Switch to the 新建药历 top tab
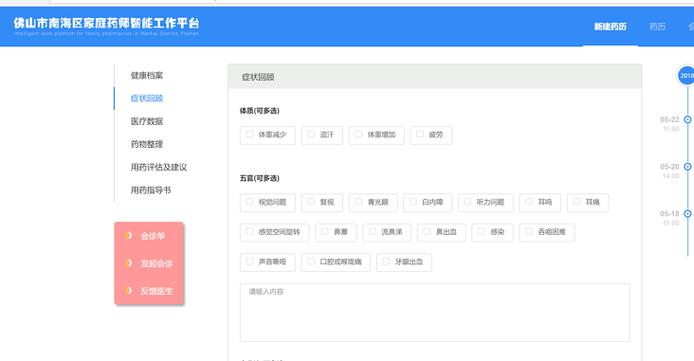Screen dimensions: 694x361 pyautogui.click(x=610, y=27)
